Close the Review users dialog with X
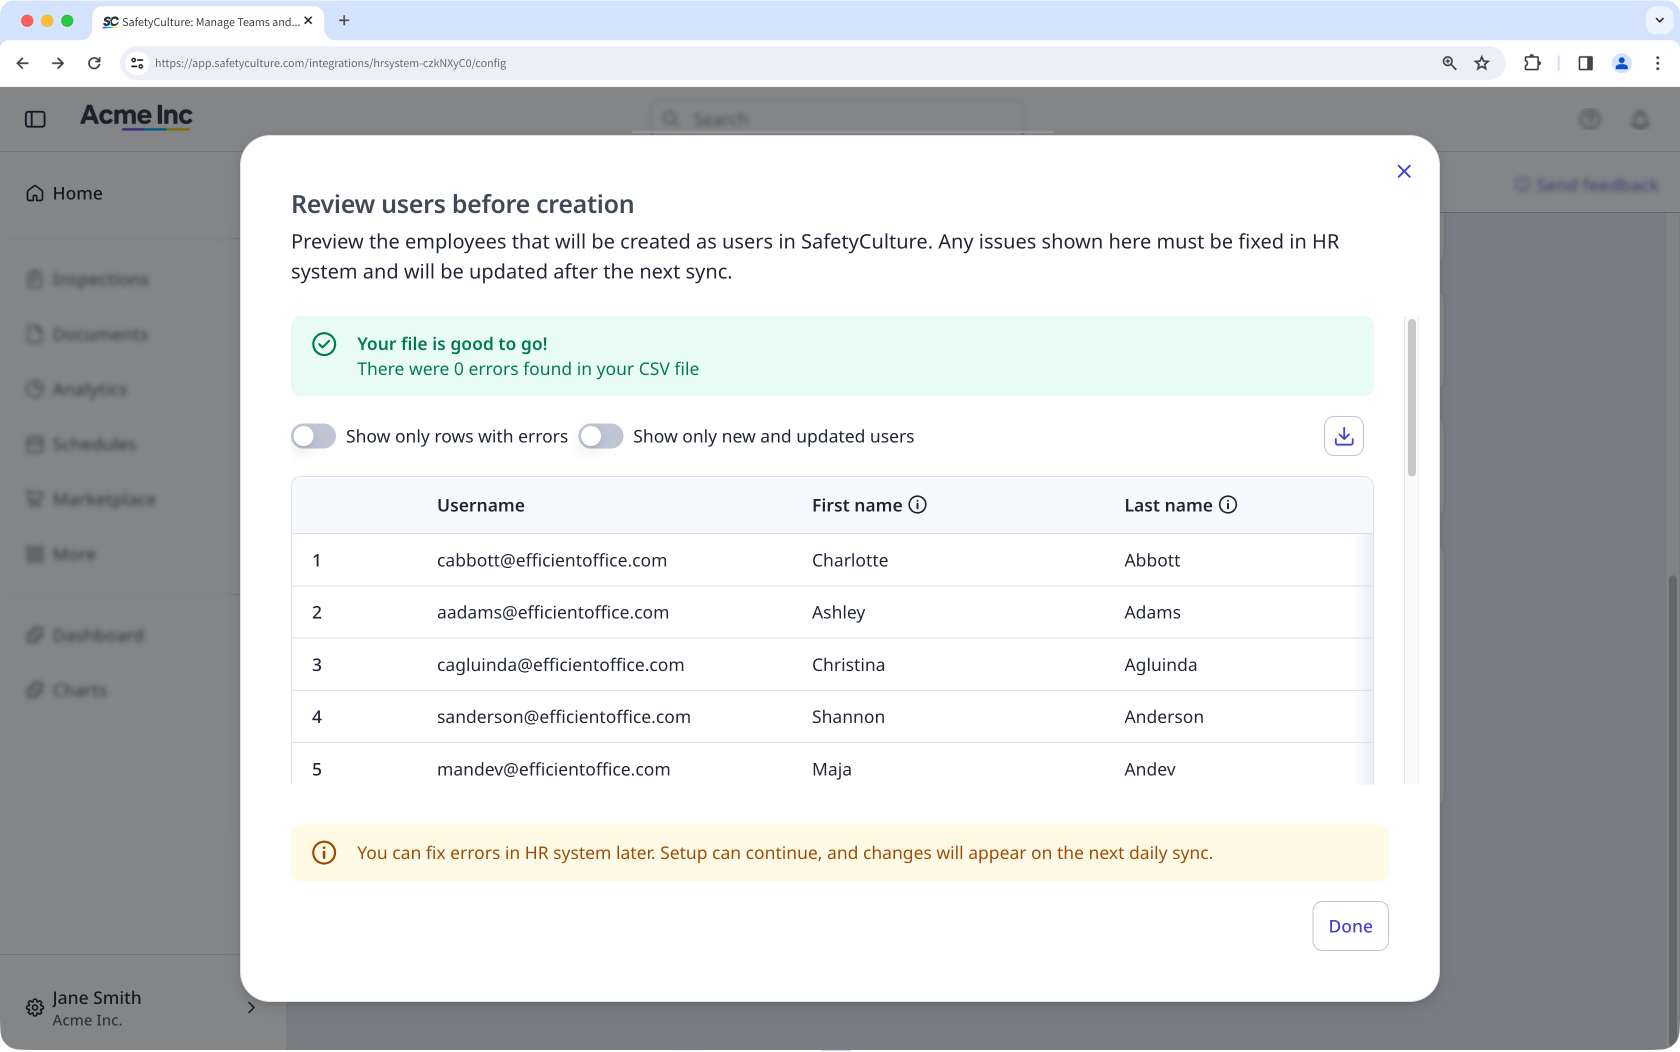The width and height of the screenshot is (1680, 1052). tap(1404, 171)
